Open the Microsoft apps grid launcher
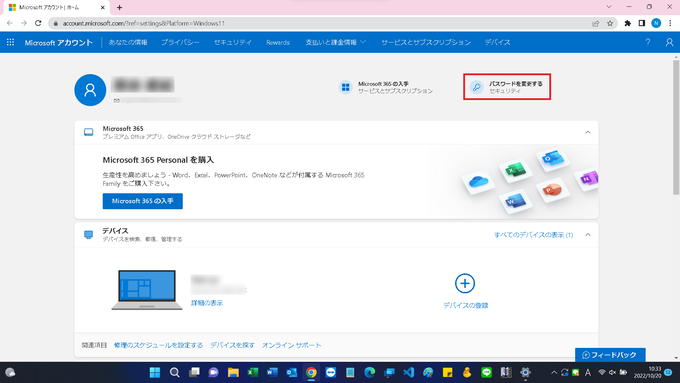The width and height of the screenshot is (680, 383). coord(10,42)
